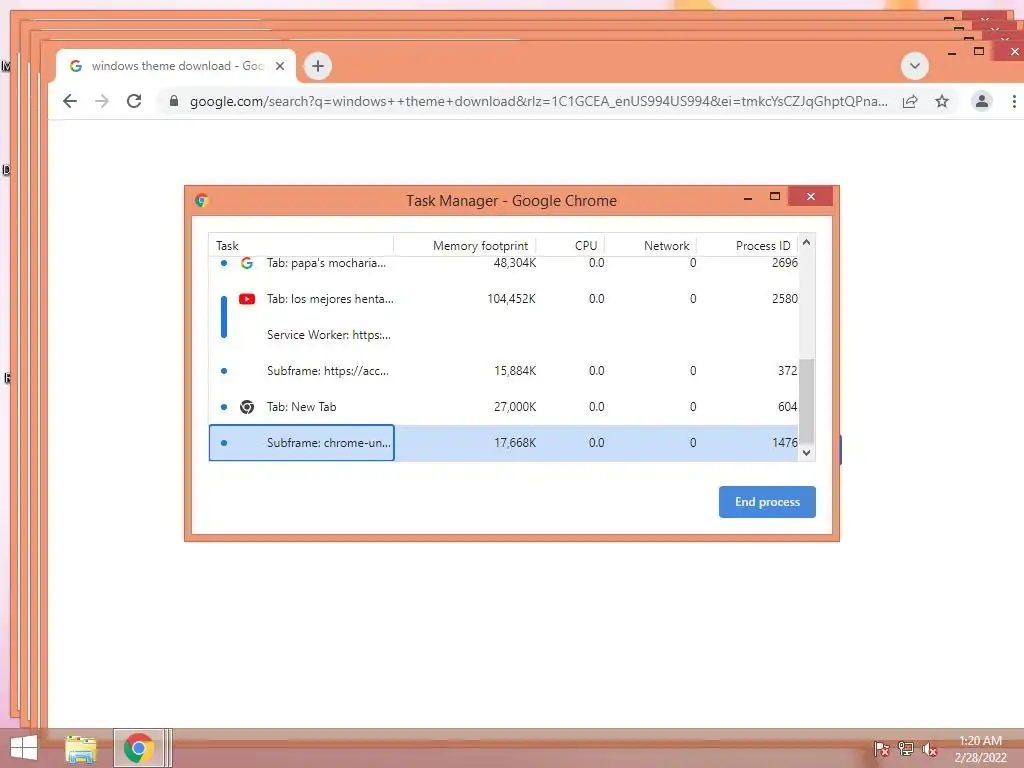Image resolution: width=1024 pixels, height=768 pixels.
Task: Click the lock site info icon
Action: [x=174, y=101]
